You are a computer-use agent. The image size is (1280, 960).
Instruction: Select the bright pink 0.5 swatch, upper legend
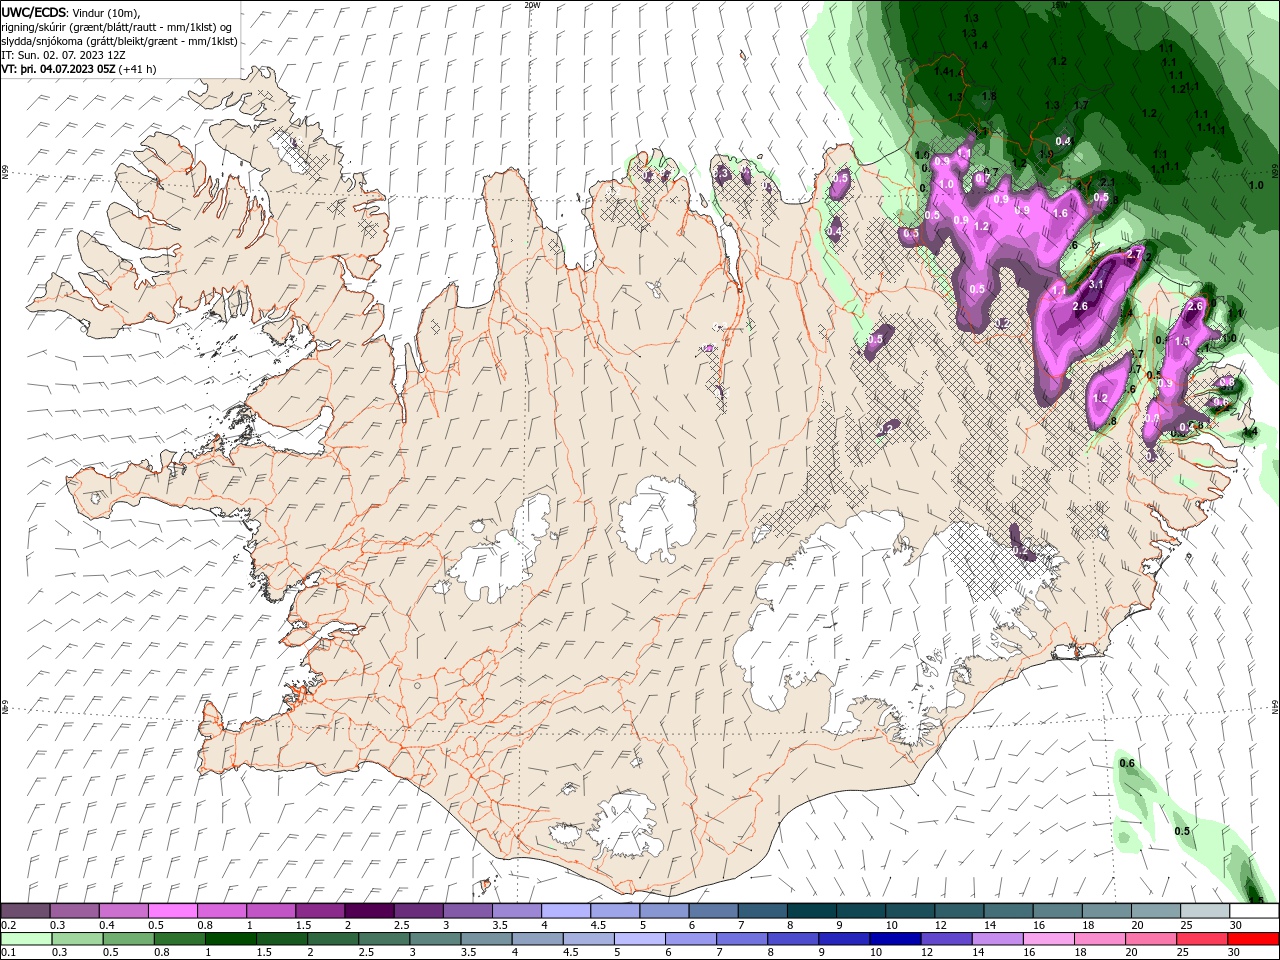coord(172,911)
